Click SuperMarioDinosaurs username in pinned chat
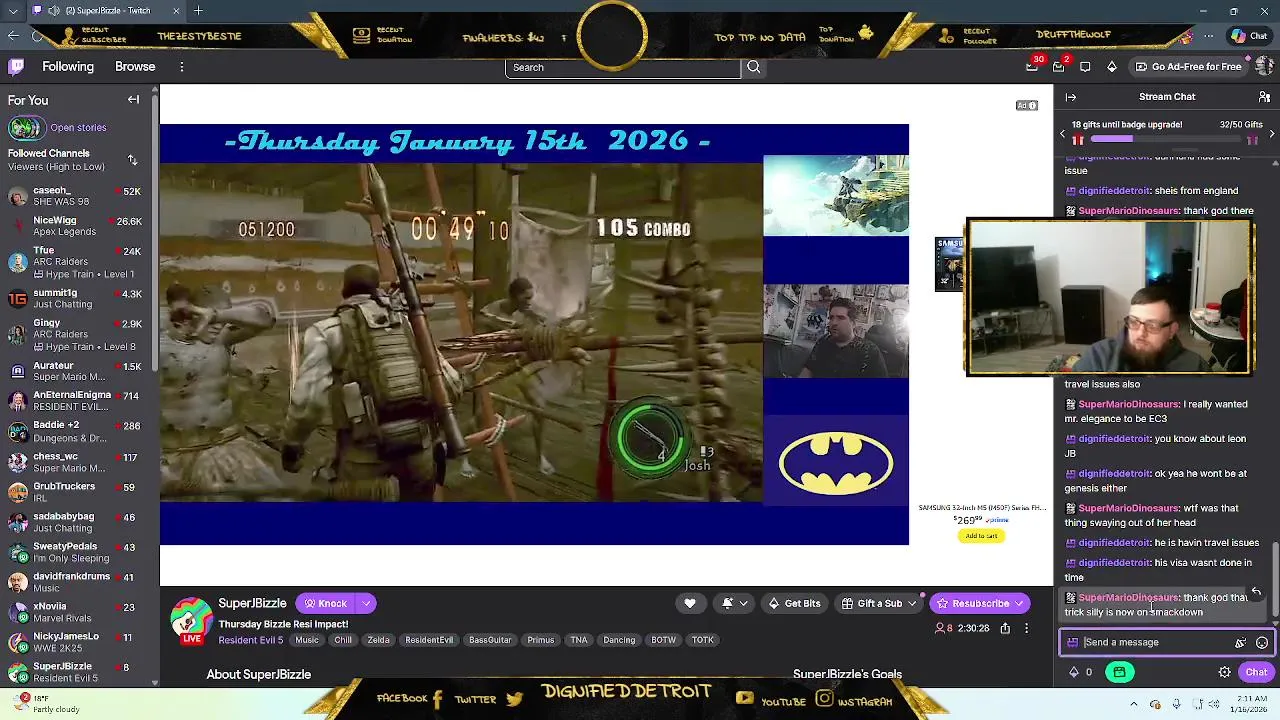The image size is (1280, 720). (1128, 597)
